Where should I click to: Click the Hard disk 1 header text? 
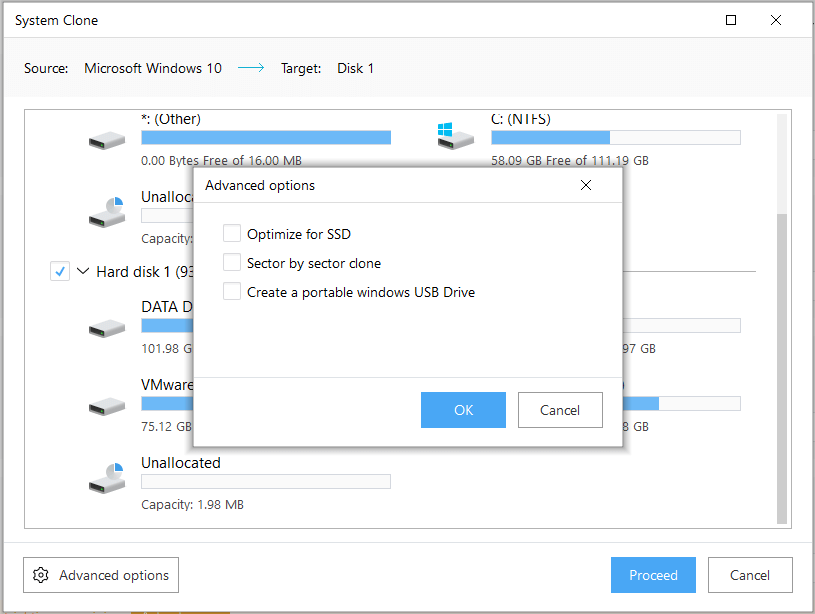pyautogui.click(x=145, y=271)
